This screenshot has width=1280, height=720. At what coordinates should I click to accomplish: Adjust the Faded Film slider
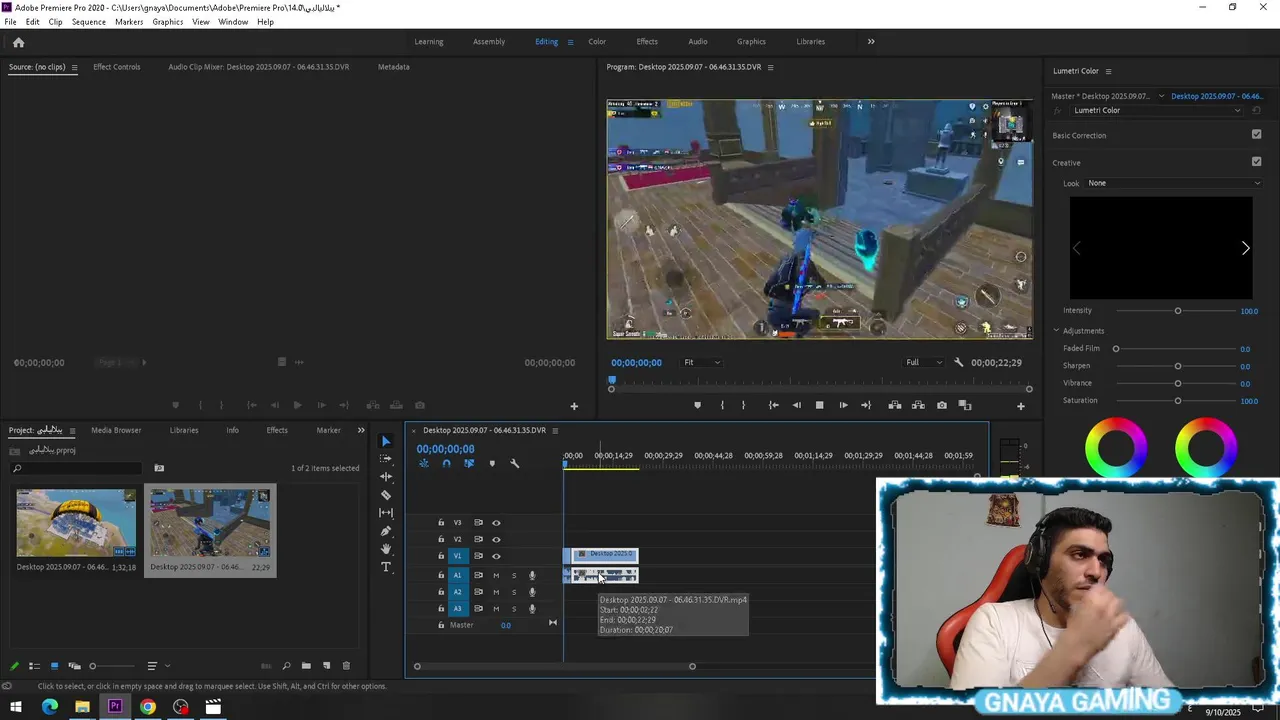[1116, 349]
